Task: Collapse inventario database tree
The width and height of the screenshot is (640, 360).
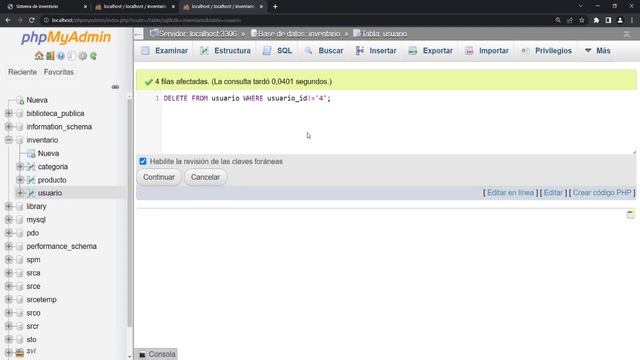Action: 9,140
